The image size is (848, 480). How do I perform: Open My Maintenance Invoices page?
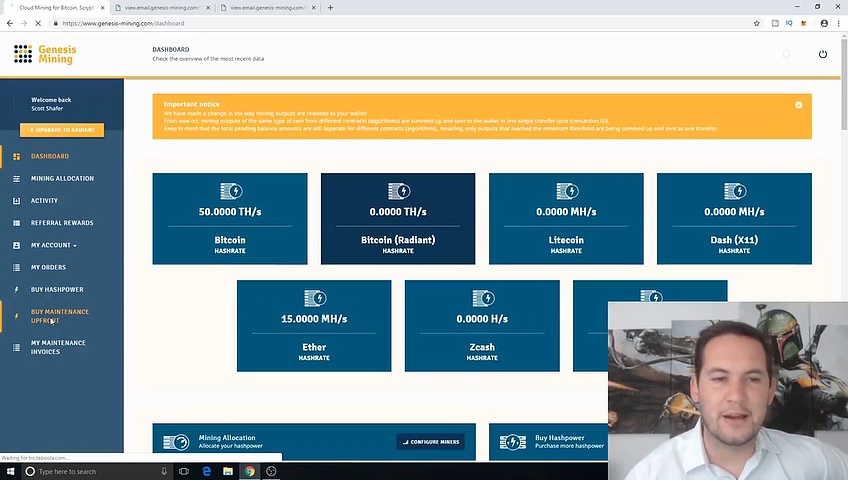point(58,347)
